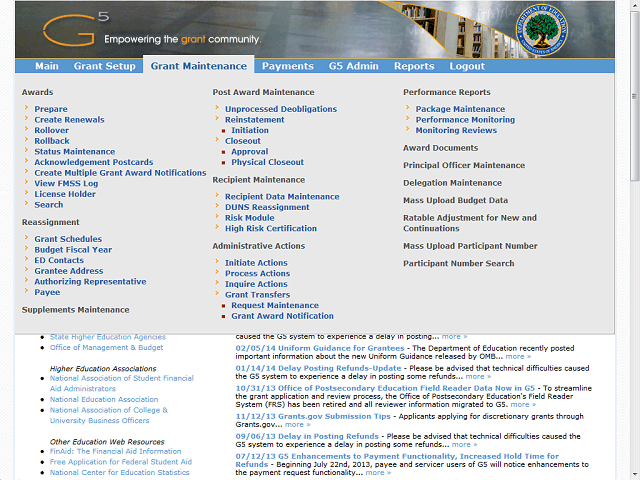Image resolution: width=640 pixels, height=480 pixels.
Task: Open Grant Schedules under Reassignment
Action: point(68,239)
